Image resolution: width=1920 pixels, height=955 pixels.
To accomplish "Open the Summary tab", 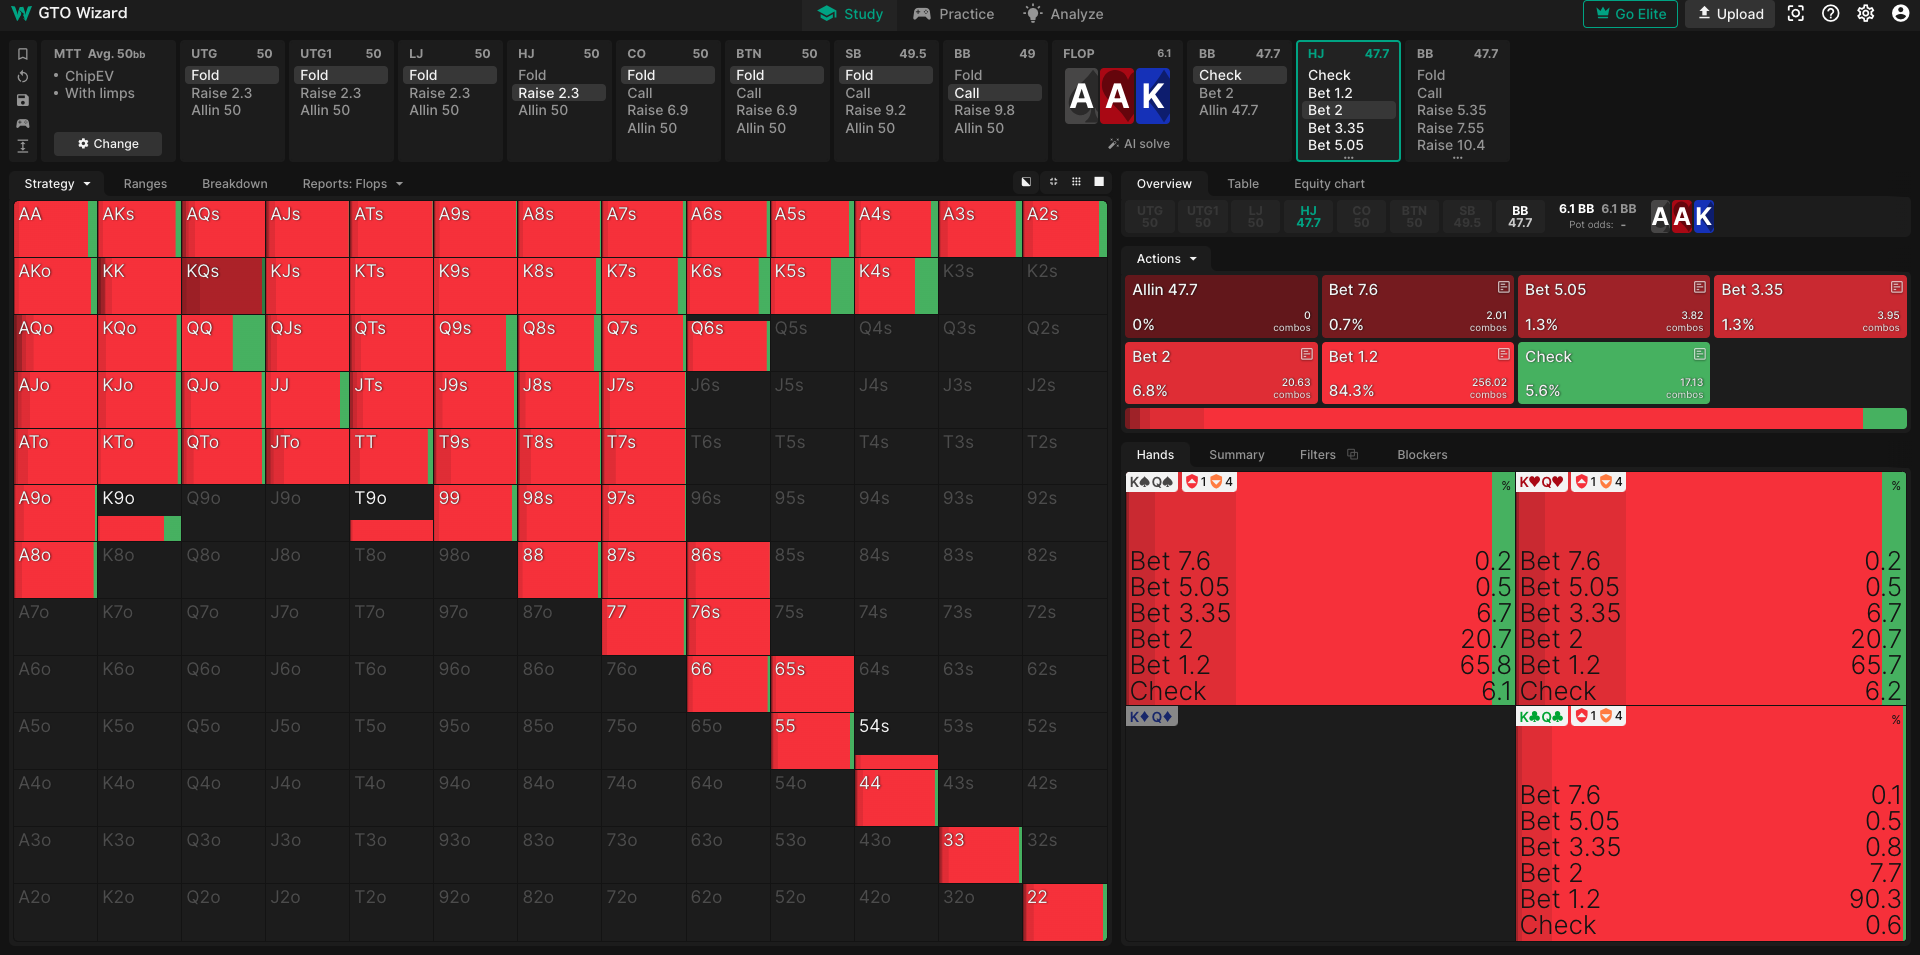I will (1237, 455).
